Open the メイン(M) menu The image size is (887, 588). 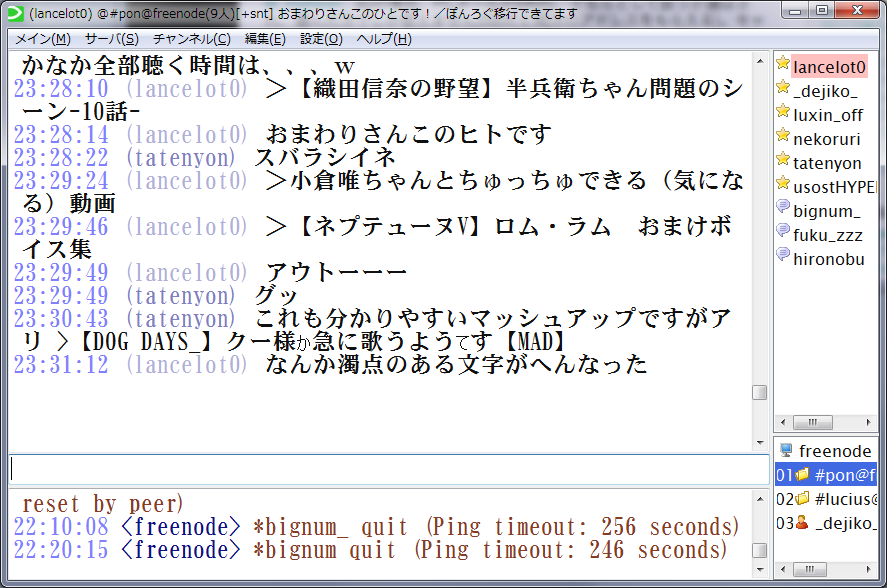(42, 39)
